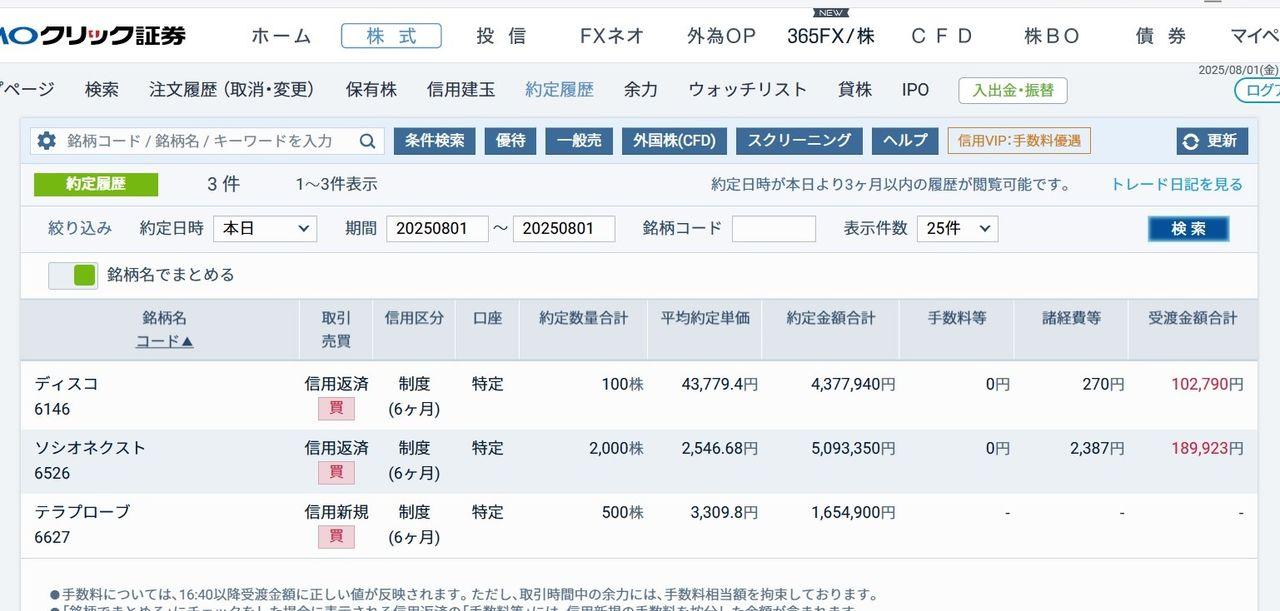1280x611 pixels.
Task: Click the blue 検索 search button
Action: click(1188, 228)
